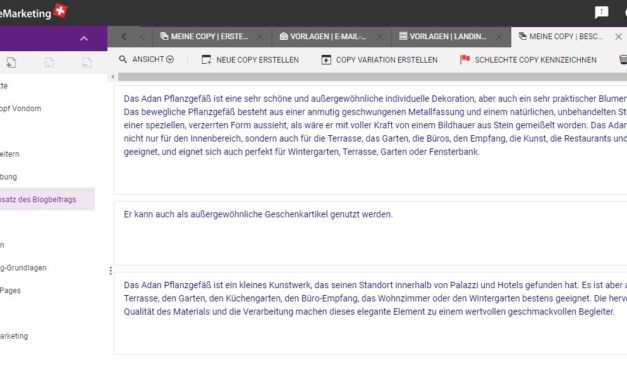
Task: Close the VORLAGEN | LANDIN... tab
Action: pyautogui.click(x=499, y=37)
